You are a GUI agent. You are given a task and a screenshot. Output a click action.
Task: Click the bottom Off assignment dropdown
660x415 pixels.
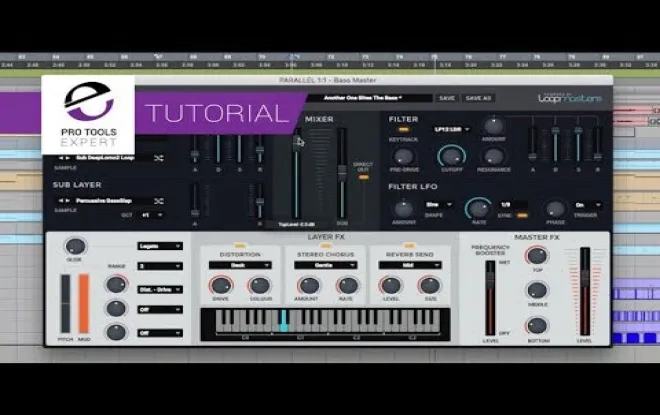pyautogui.click(x=160, y=333)
